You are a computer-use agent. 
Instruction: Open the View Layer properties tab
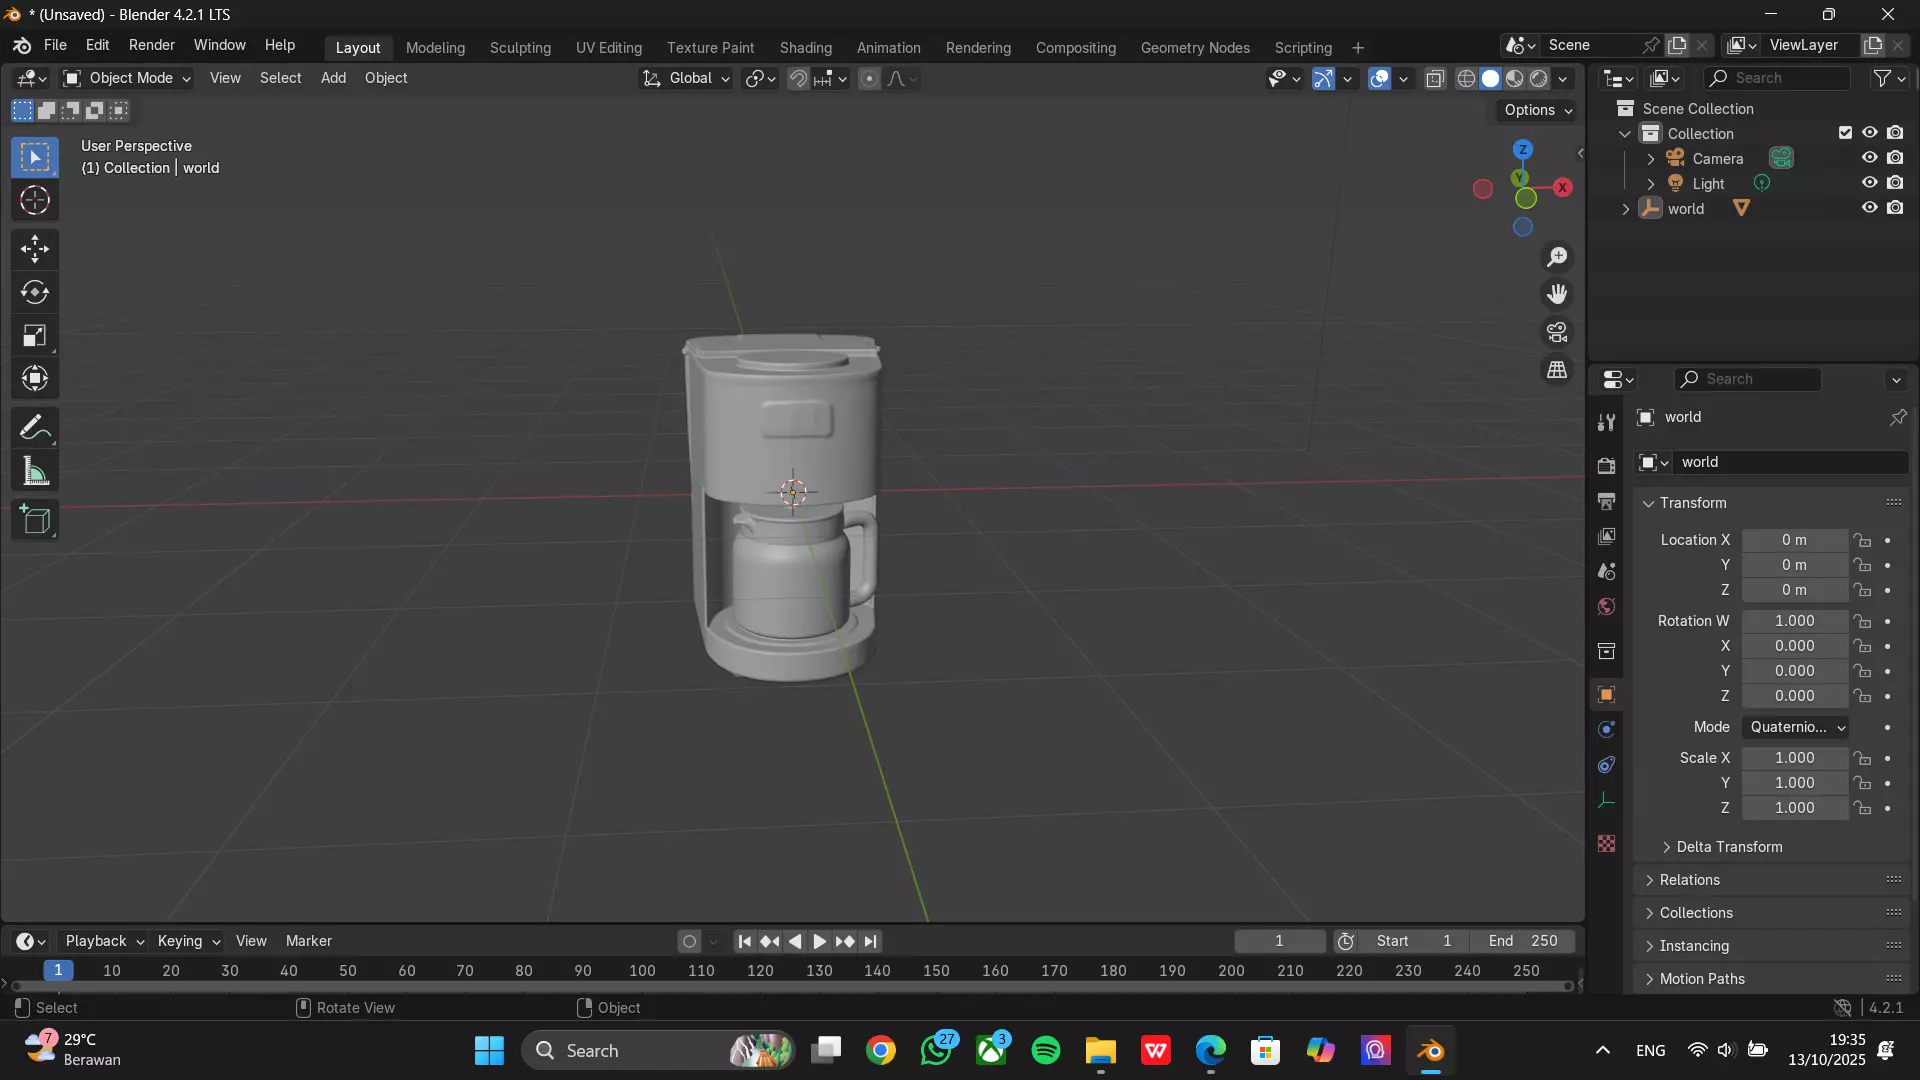click(x=1607, y=536)
